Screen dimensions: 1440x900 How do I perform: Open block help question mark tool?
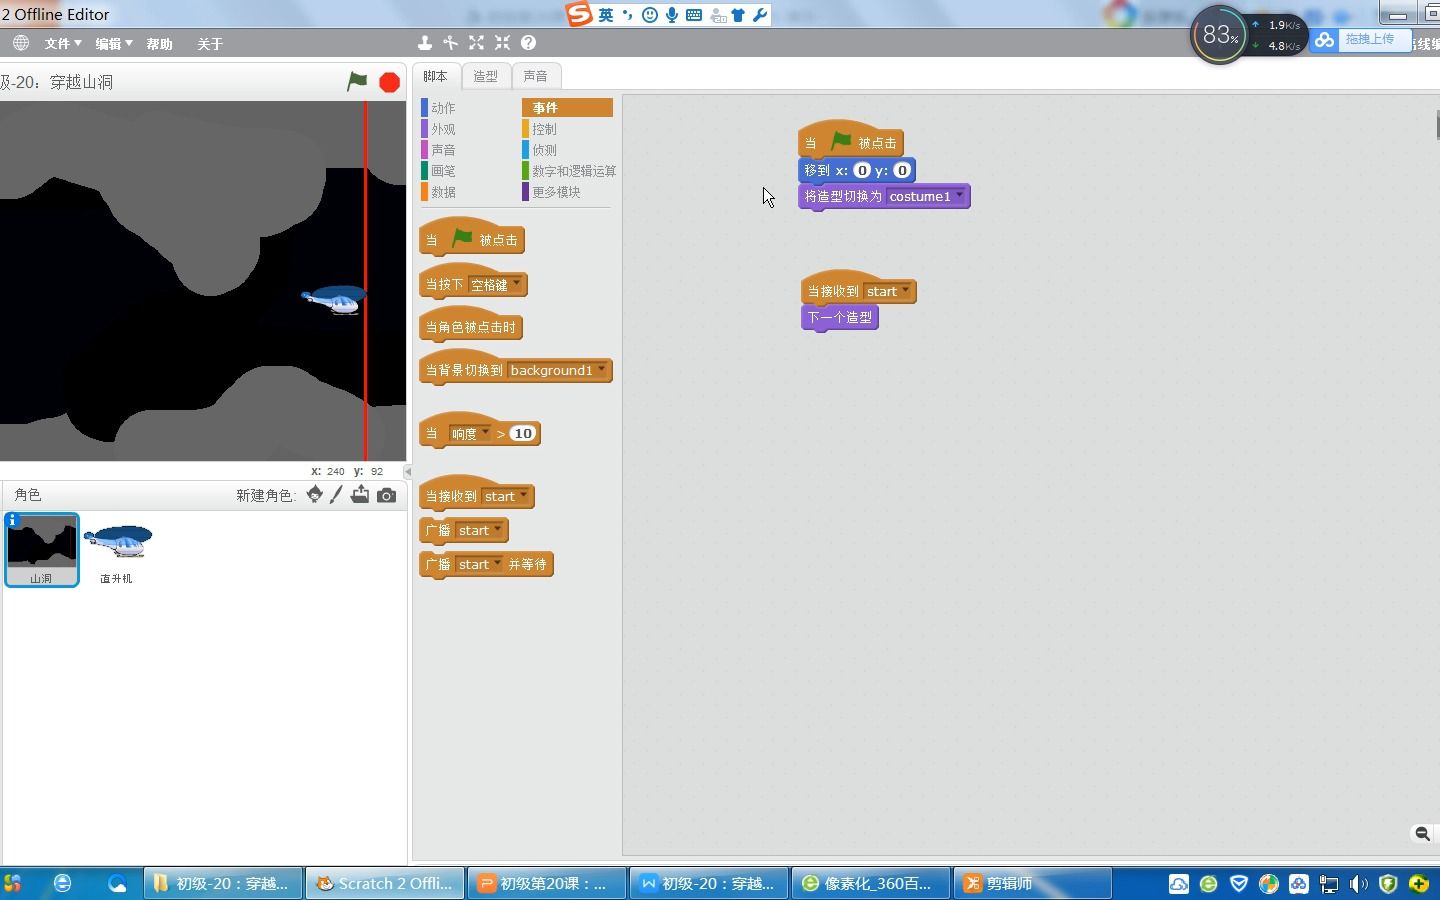[528, 43]
